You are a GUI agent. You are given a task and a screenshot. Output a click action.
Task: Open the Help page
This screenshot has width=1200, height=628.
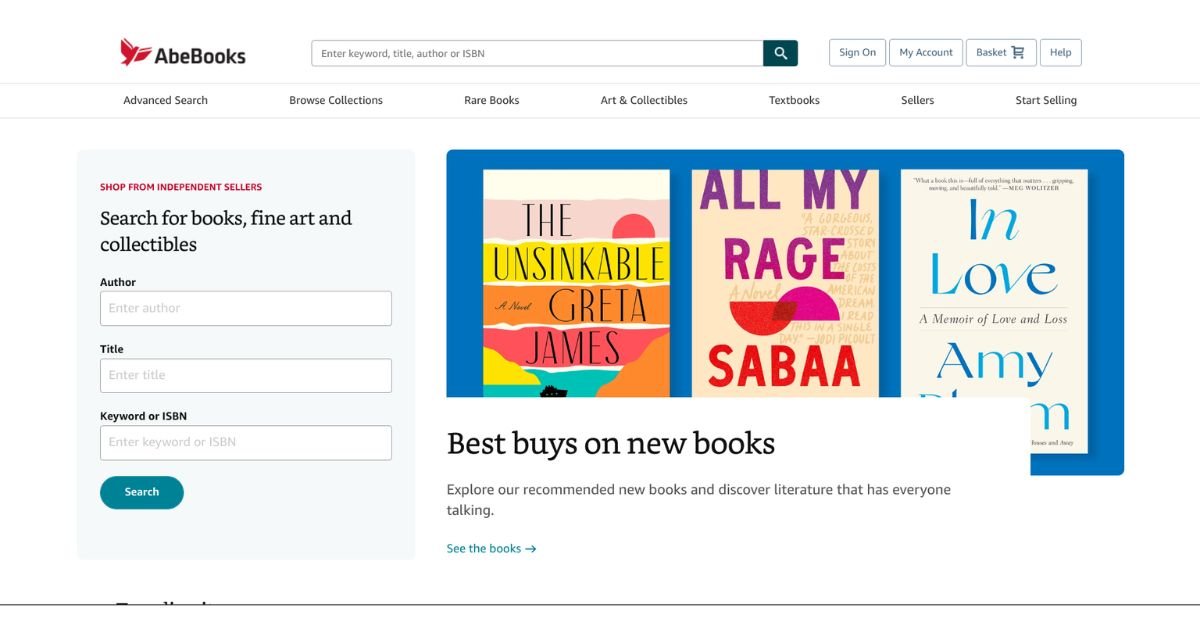[1061, 53]
